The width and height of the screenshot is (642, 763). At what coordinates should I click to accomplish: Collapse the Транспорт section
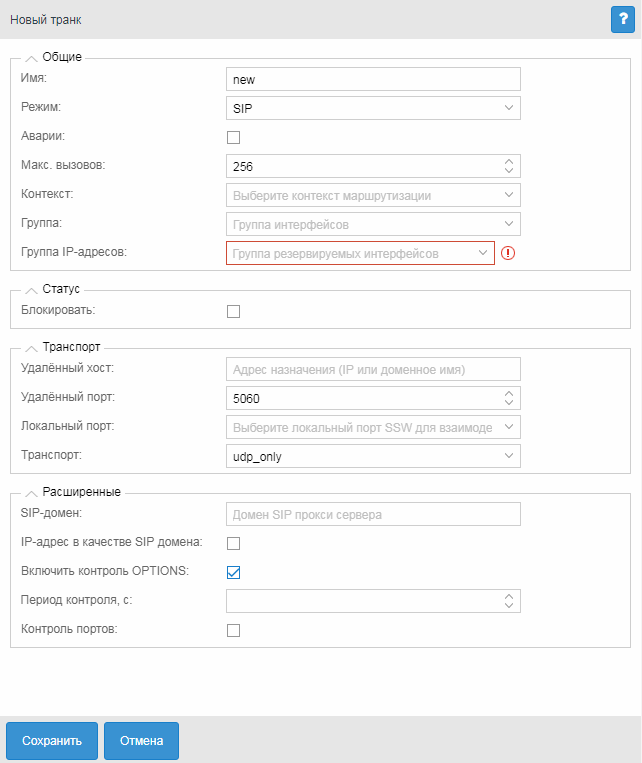(30, 347)
